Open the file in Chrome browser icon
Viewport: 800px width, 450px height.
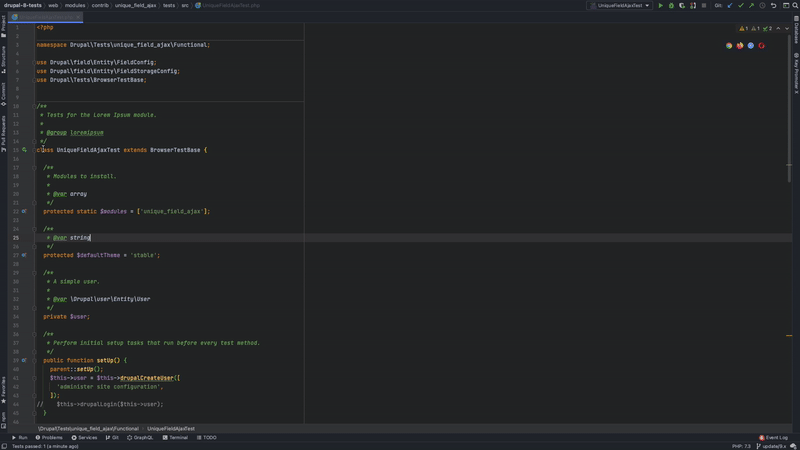730,45
